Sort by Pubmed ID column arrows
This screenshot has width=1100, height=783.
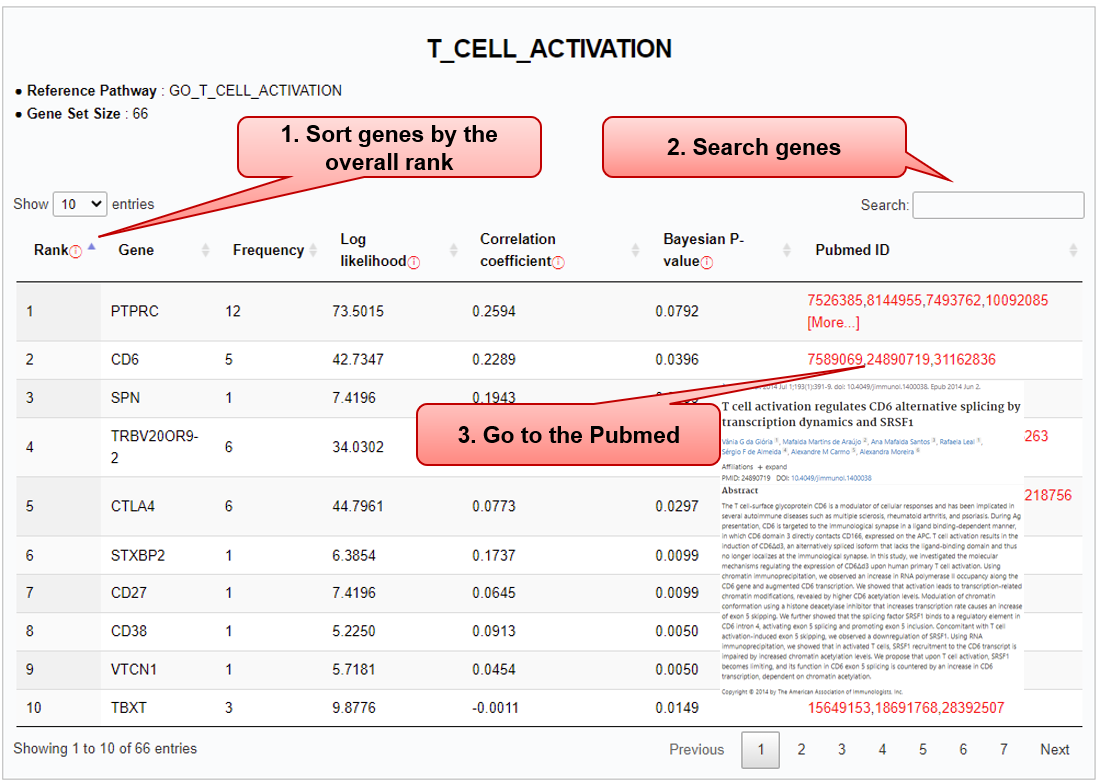[x=1073, y=250]
